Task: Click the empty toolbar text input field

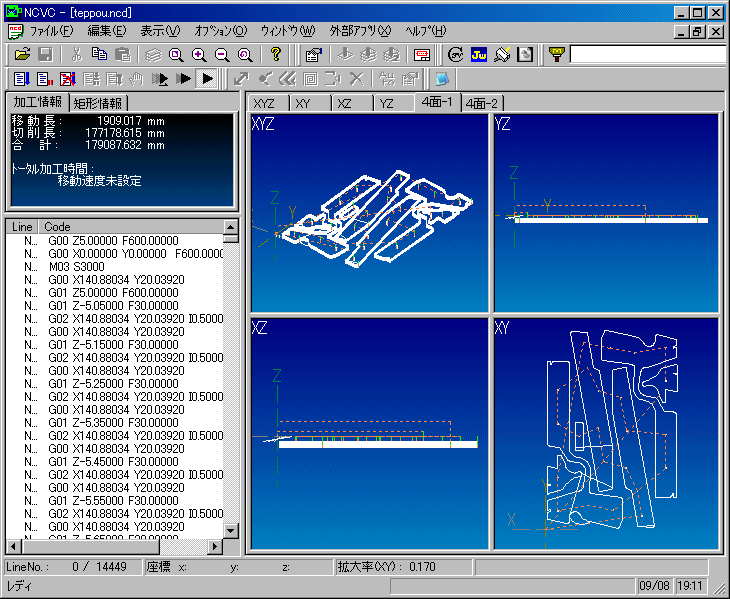Action: (x=648, y=55)
